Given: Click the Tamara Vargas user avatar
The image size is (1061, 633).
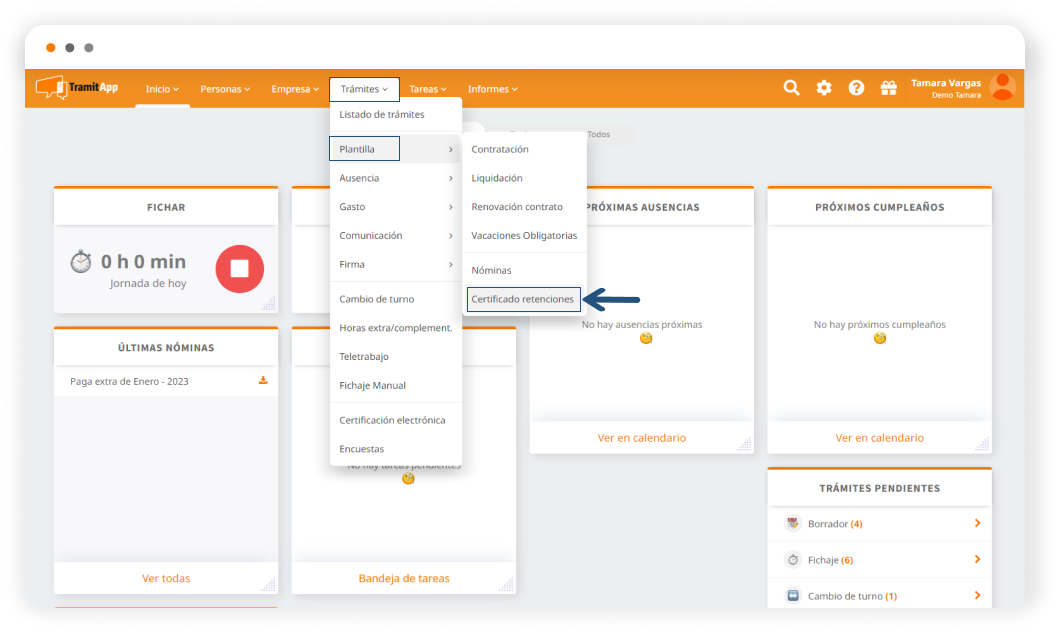Looking at the screenshot, I should click(1002, 87).
